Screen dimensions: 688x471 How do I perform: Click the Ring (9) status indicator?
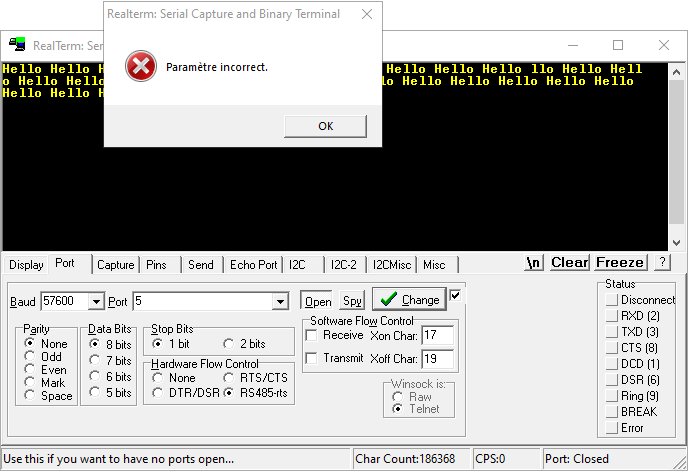pyautogui.click(x=612, y=396)
